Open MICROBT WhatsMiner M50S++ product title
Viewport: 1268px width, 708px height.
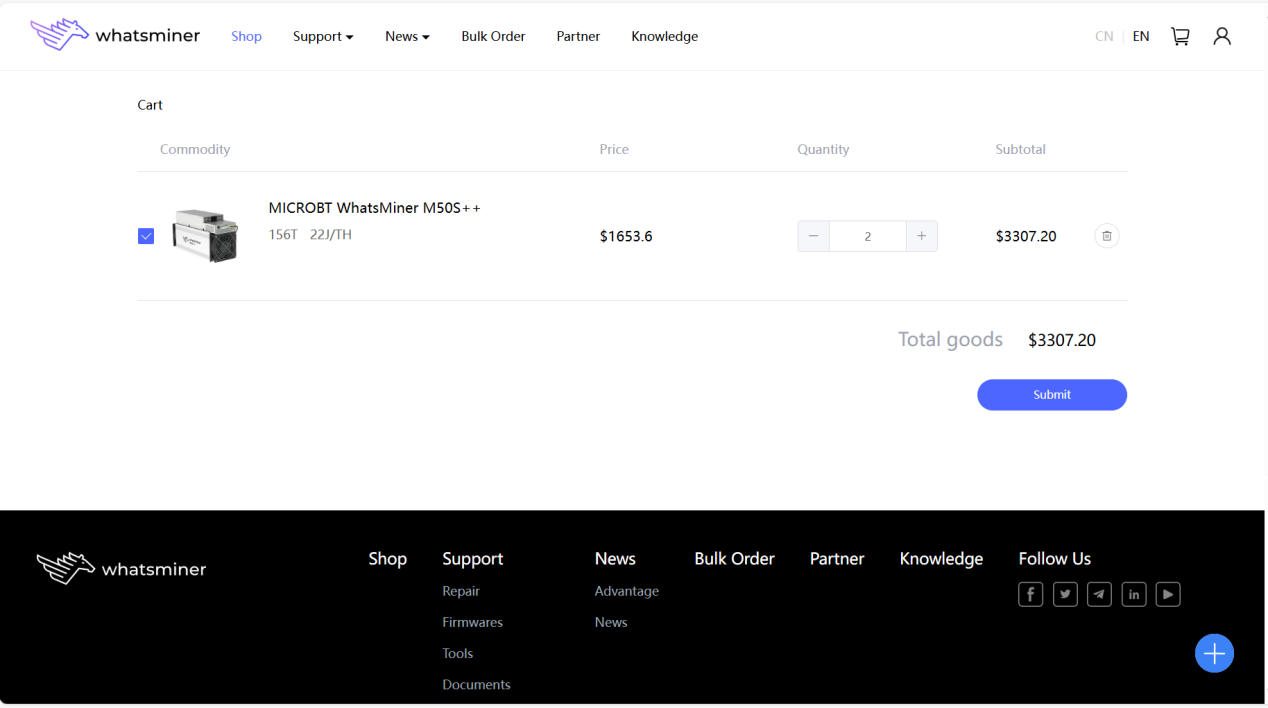[x=375, y=208]
